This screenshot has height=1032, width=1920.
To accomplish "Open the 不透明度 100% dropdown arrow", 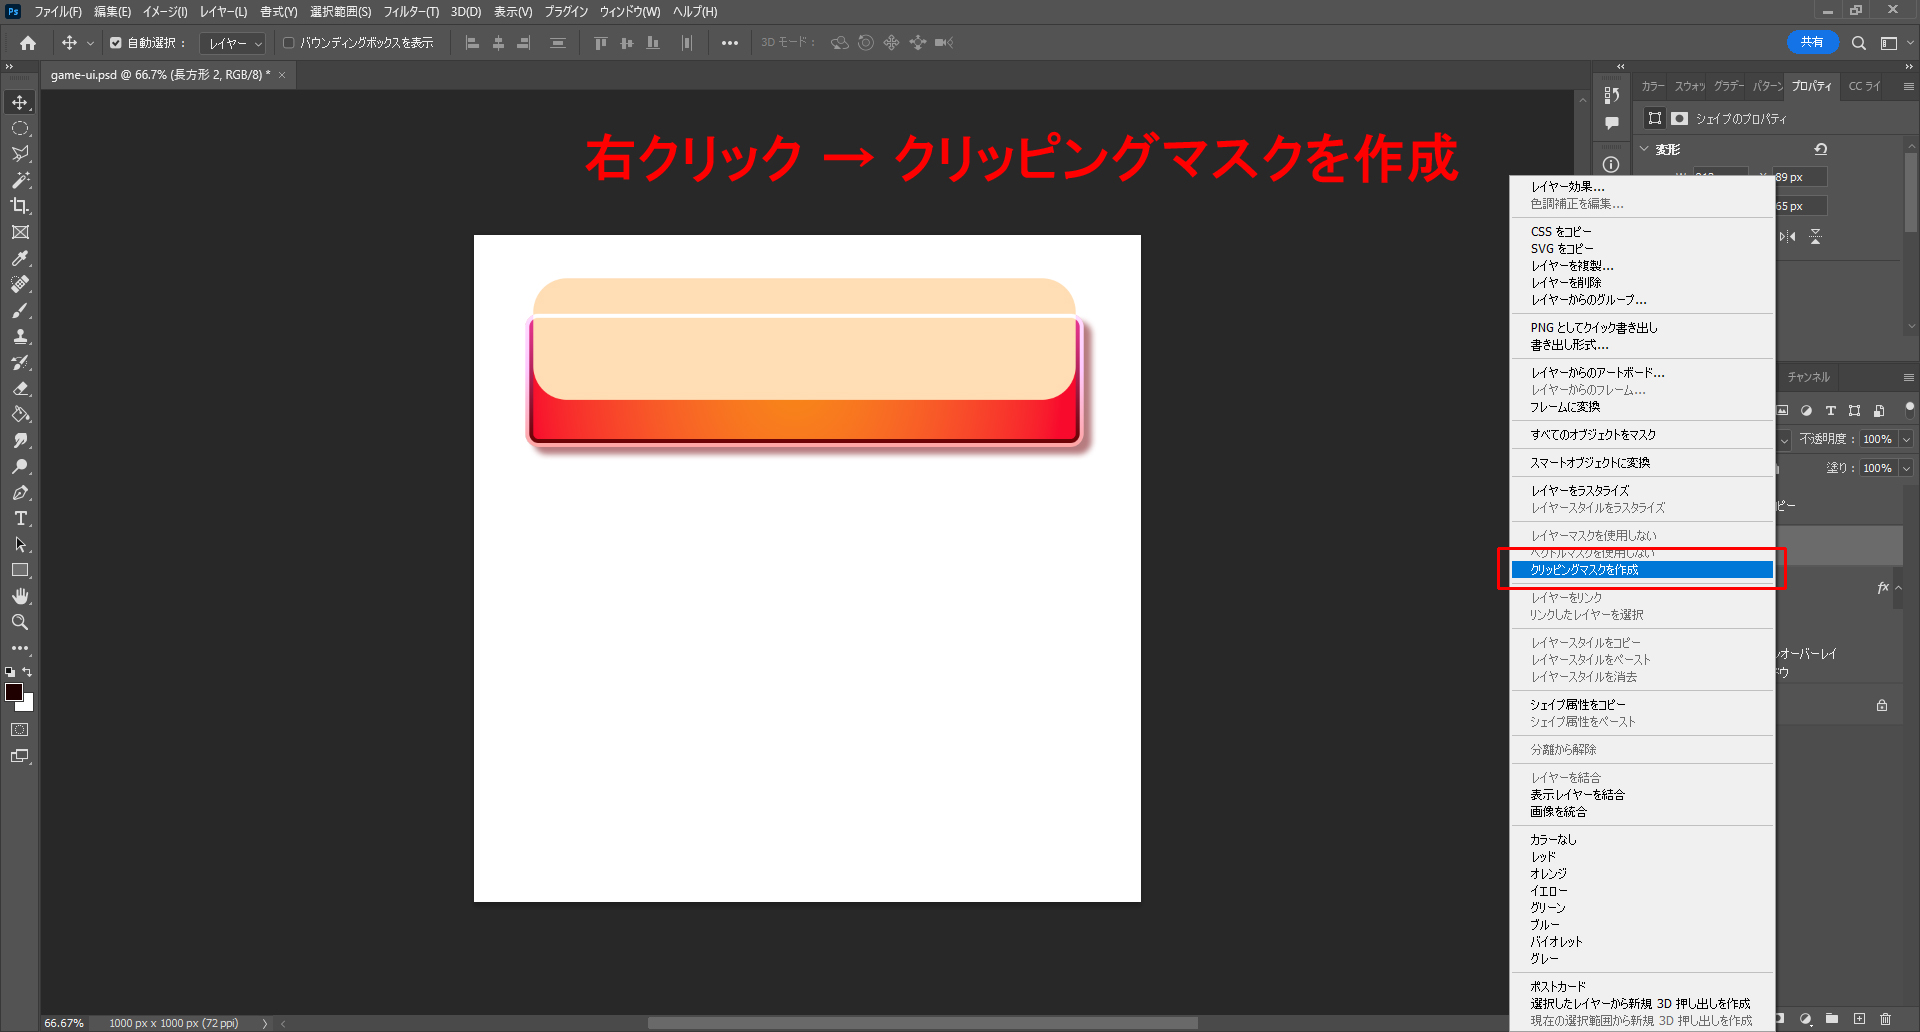I will coord(1906,439).
